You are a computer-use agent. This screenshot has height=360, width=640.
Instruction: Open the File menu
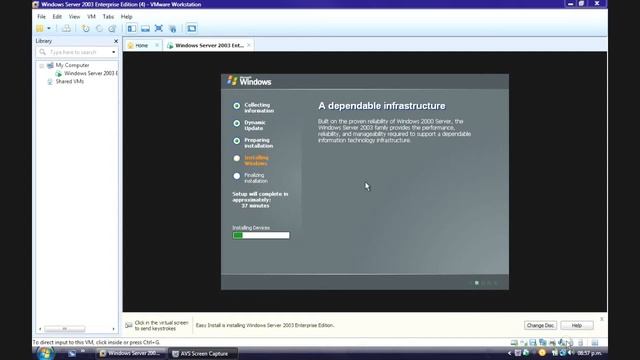[x=42, y=16]
